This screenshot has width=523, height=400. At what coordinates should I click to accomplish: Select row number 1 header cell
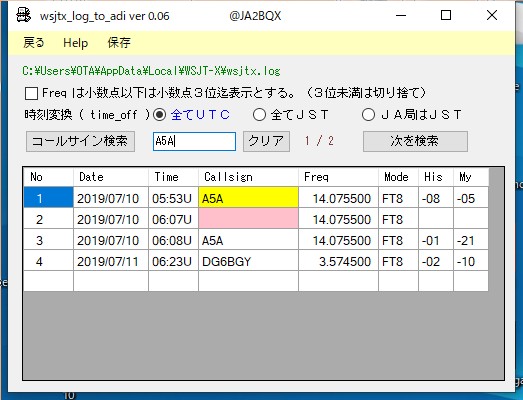pyautogui.click(x=48, y=197)
